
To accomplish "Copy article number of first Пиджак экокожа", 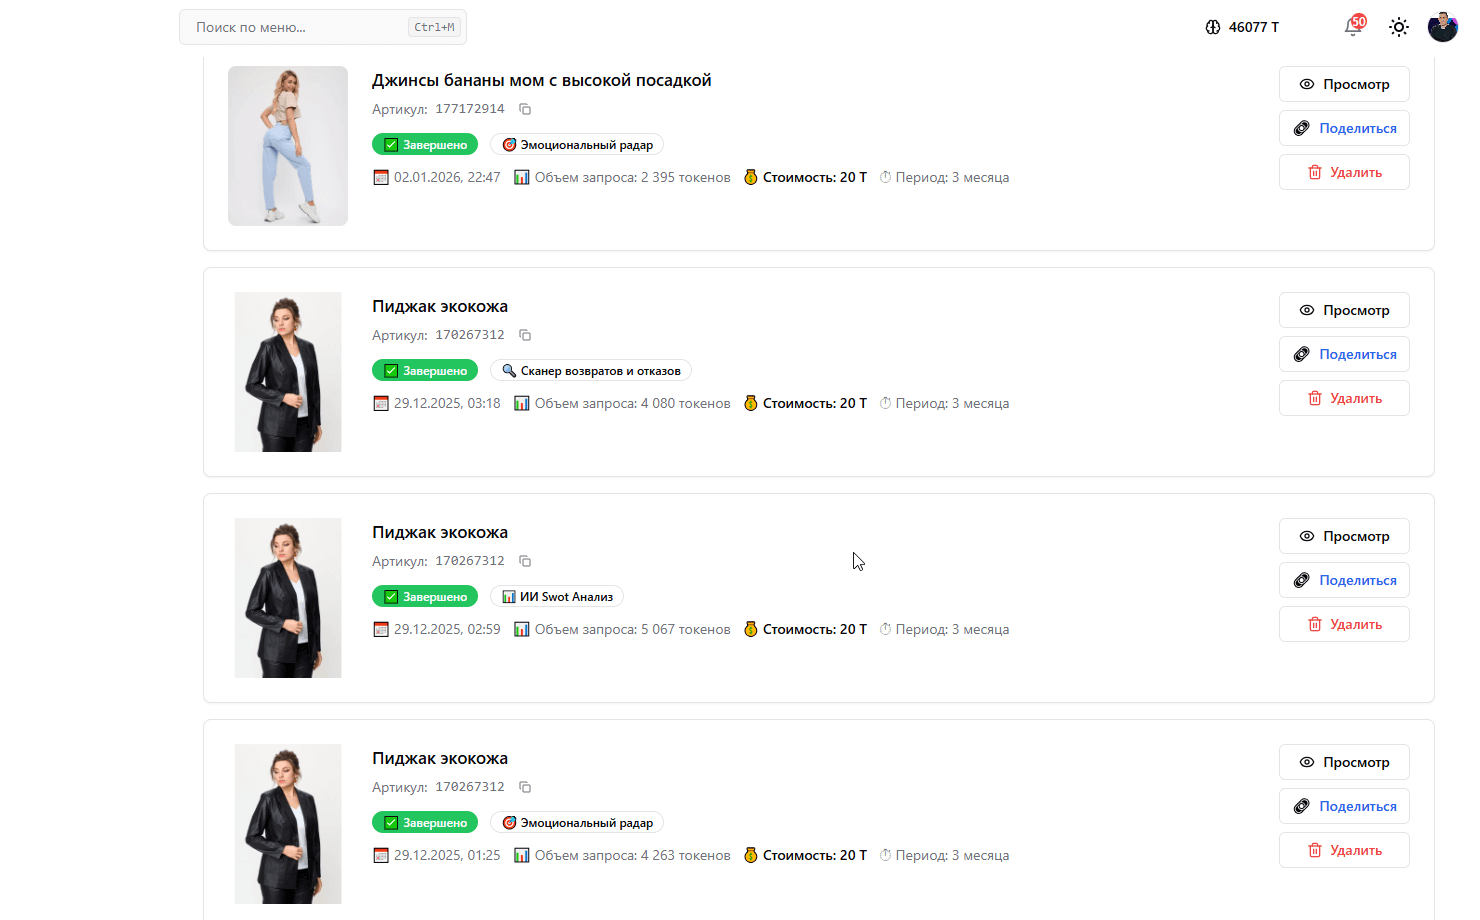I will 525,335.
